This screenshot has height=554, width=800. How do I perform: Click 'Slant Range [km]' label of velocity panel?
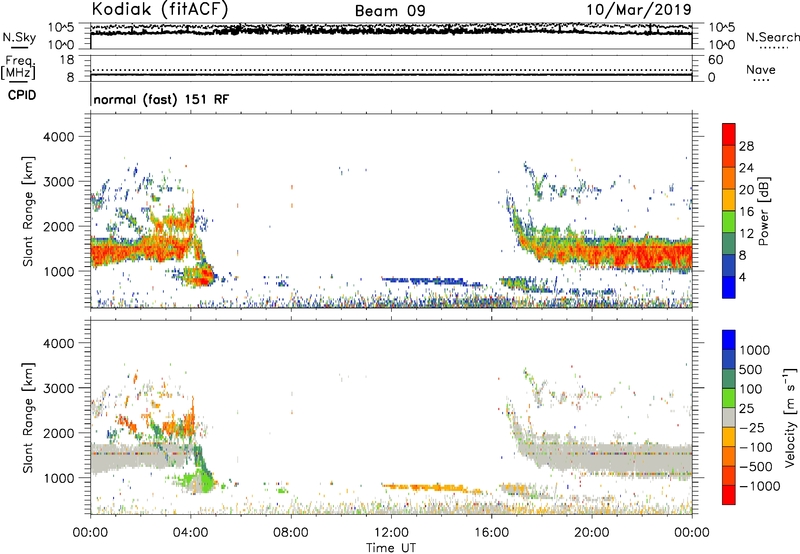(x=28, y=418)
